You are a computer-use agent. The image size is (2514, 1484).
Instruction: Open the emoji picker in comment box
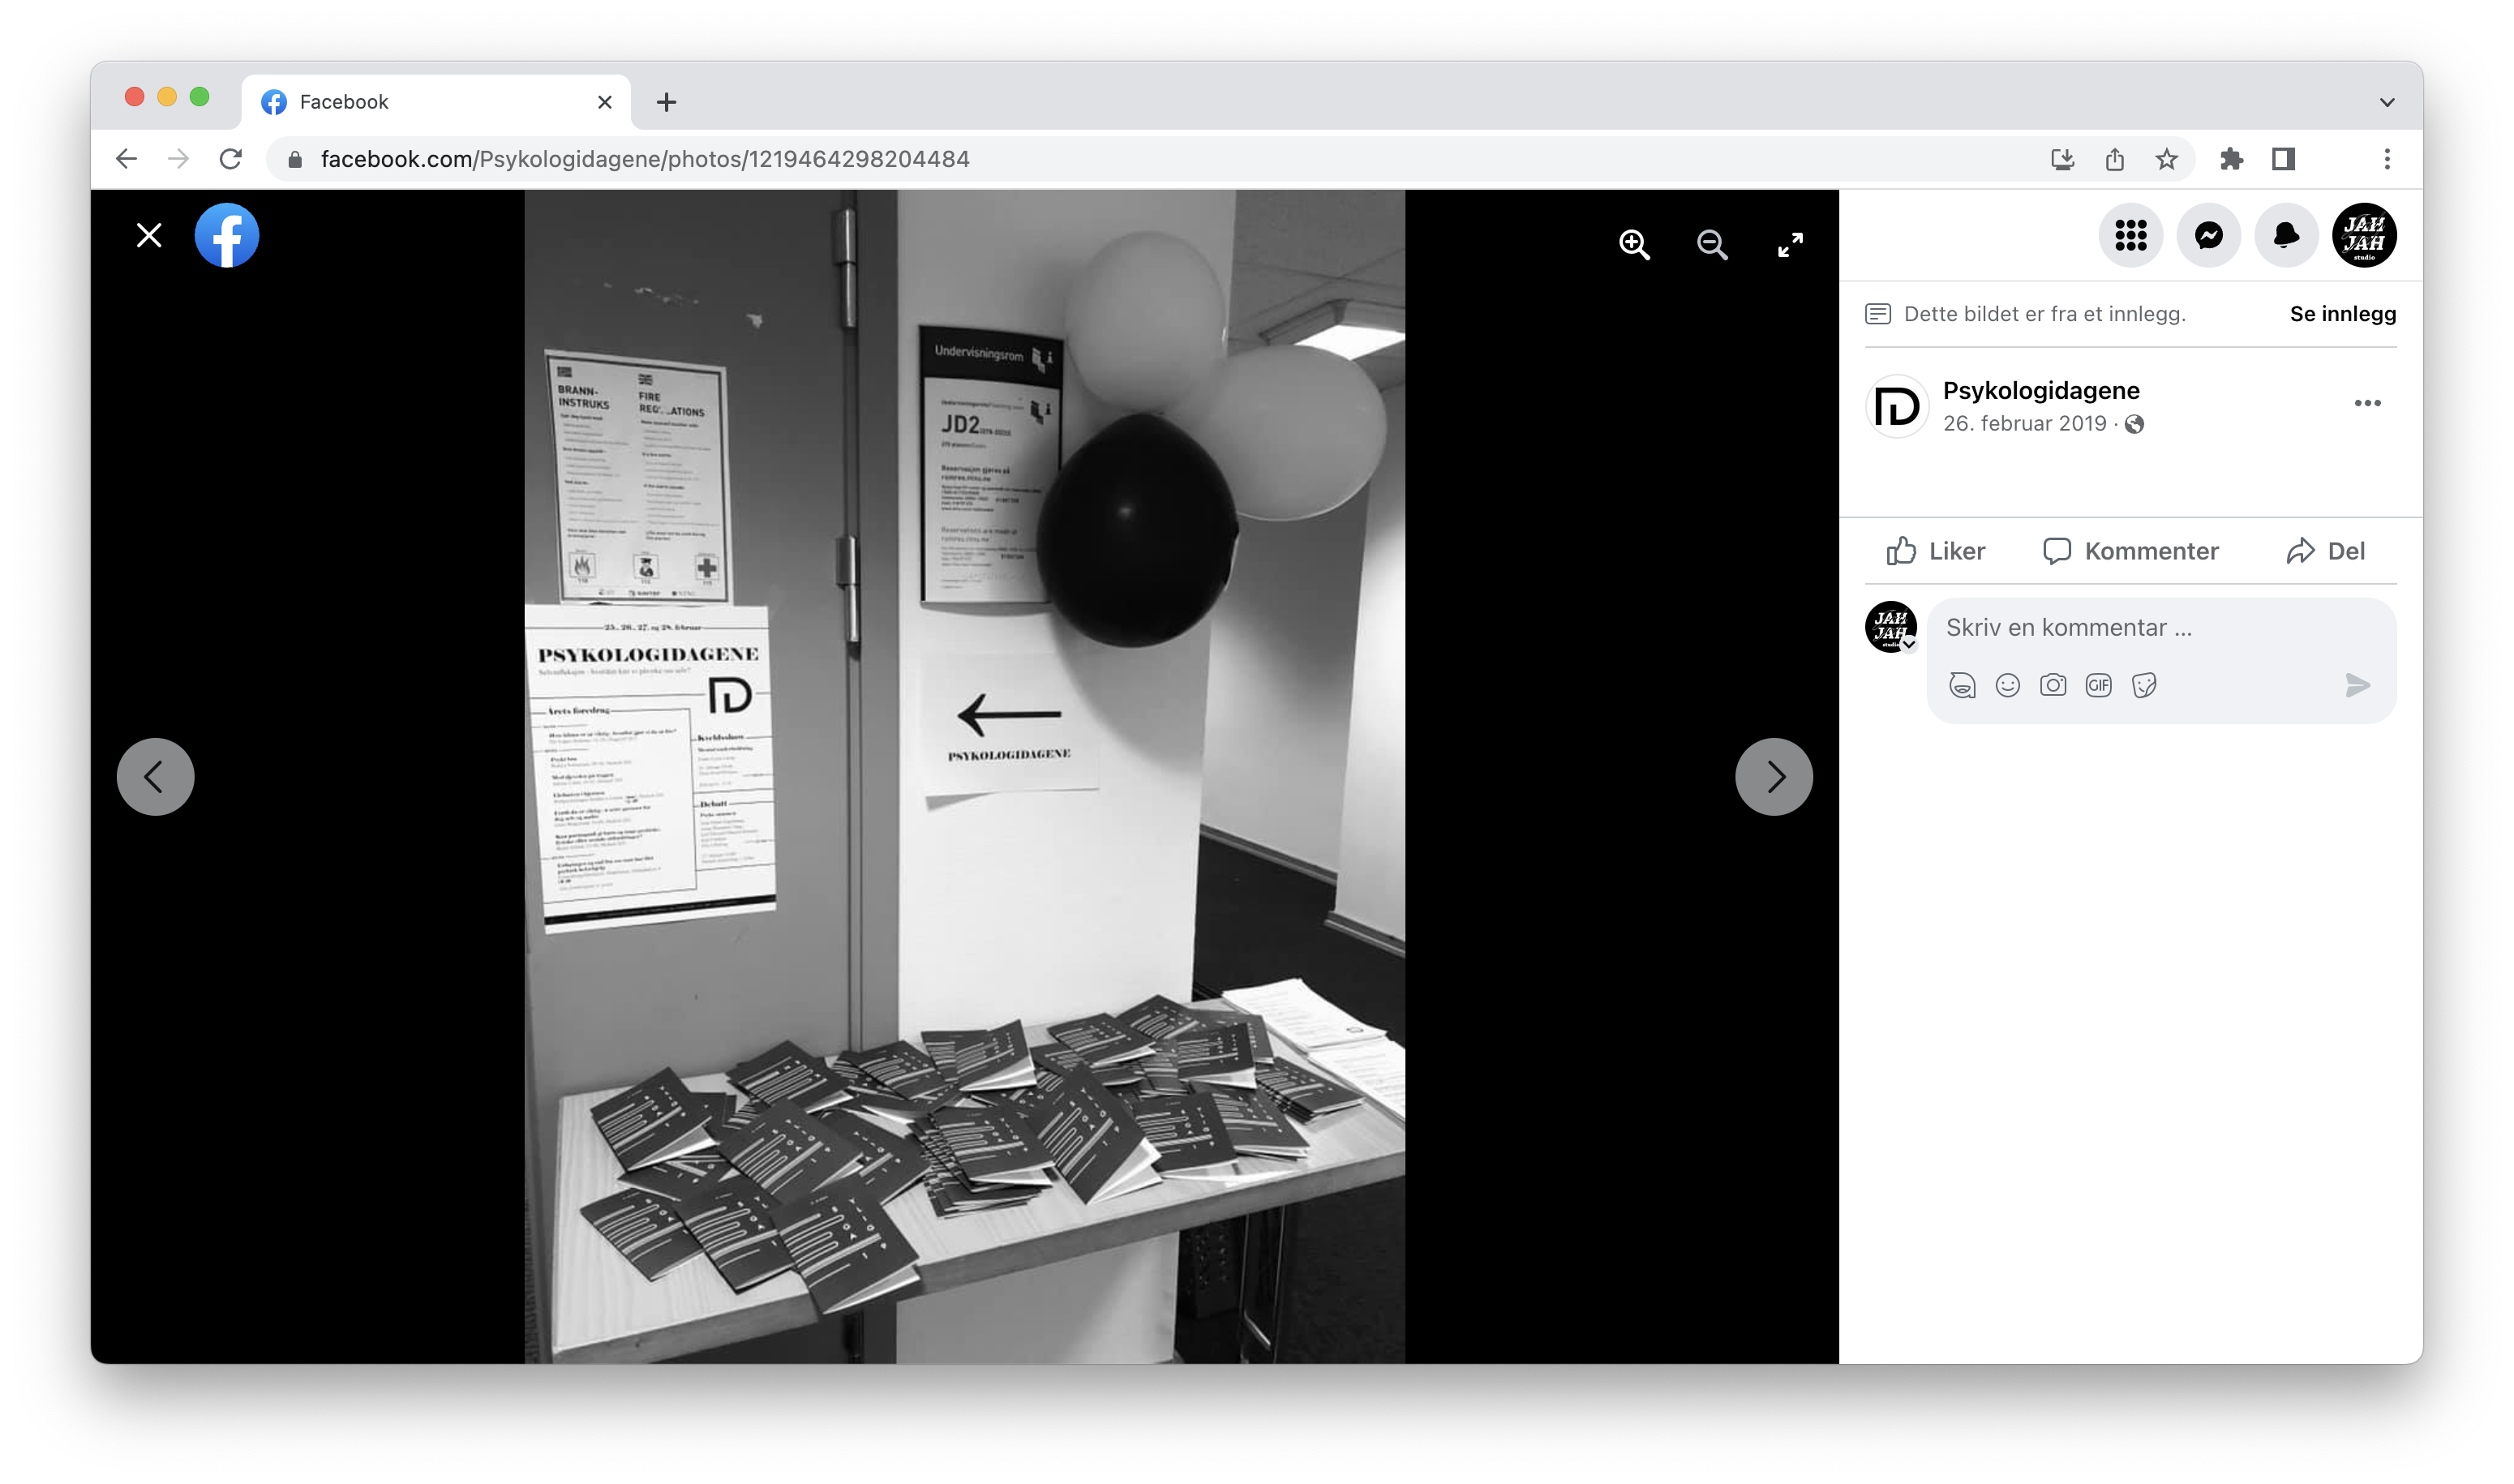(2007, 685)
